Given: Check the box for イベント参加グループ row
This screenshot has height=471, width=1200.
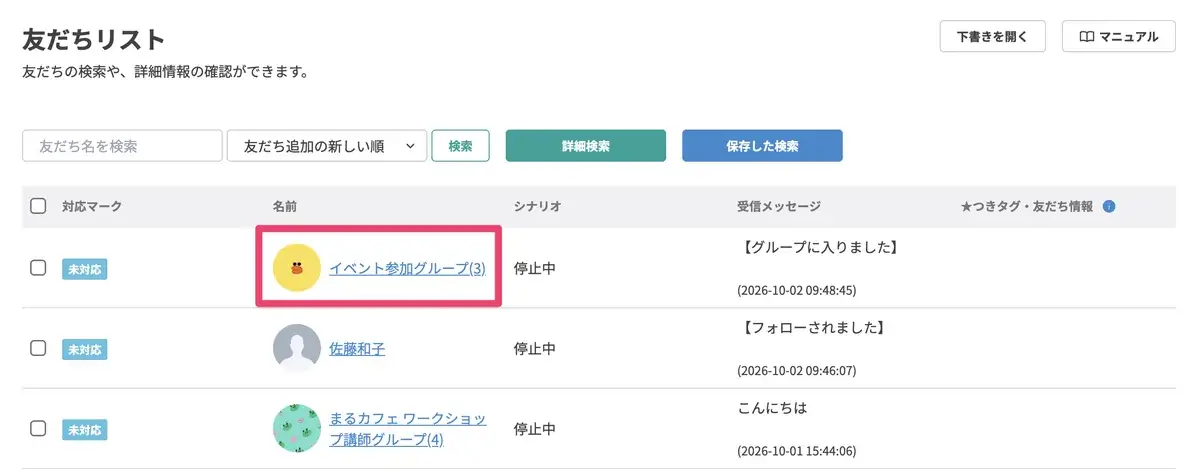Looking at the screenshot, I should (x=38, y=268).
